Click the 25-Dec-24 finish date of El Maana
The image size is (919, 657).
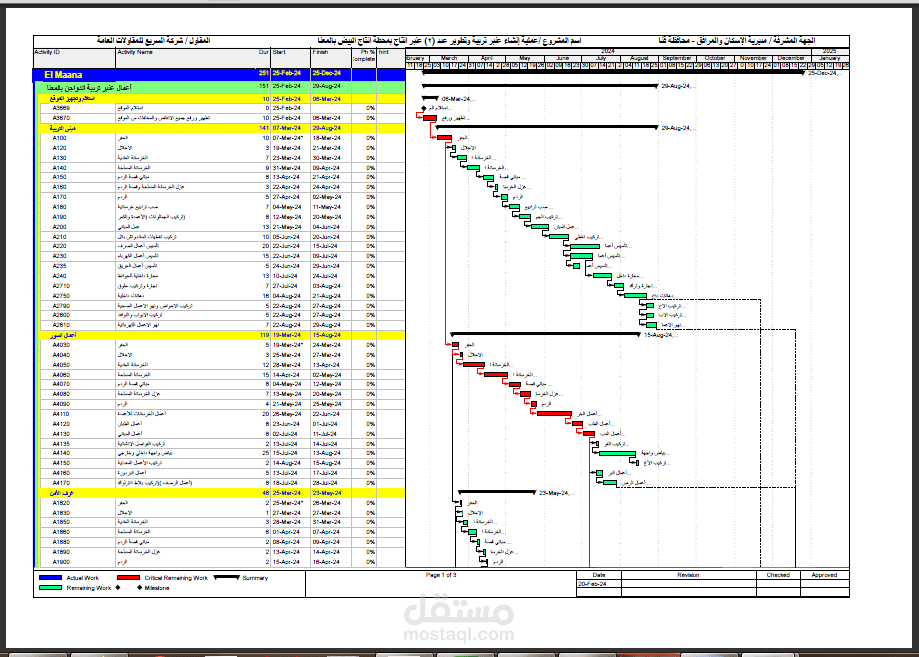(326, 73)
